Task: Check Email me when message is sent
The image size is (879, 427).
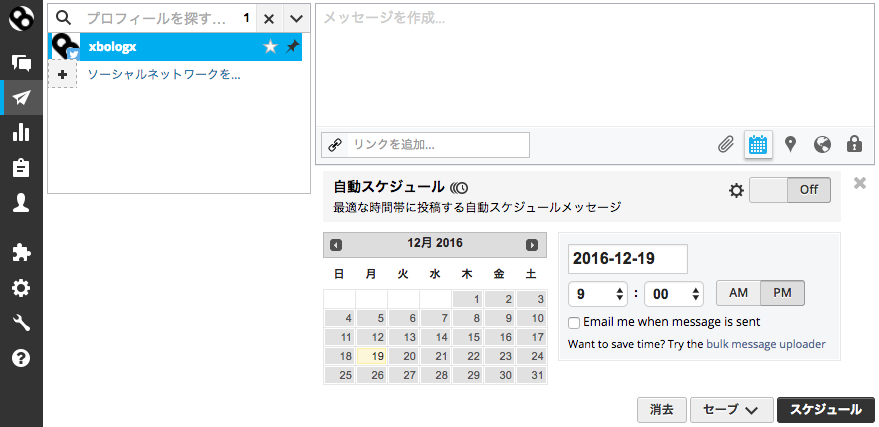Action: coord(574,323)
